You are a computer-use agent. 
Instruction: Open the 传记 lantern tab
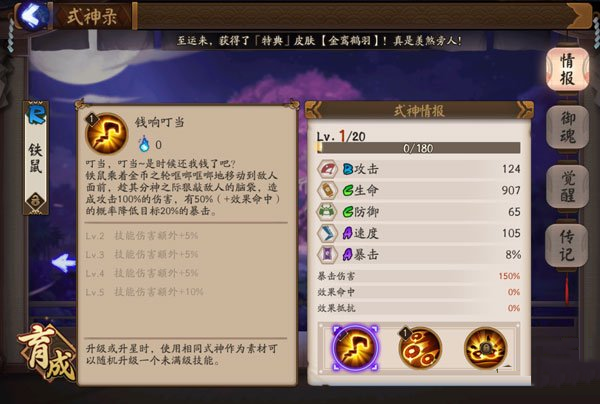567,245
